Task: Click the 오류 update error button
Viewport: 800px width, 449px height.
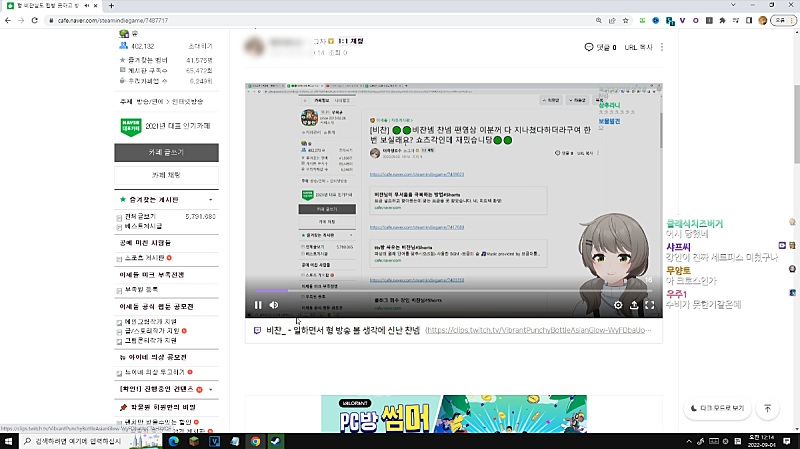Action: click(x=781, y=20)
